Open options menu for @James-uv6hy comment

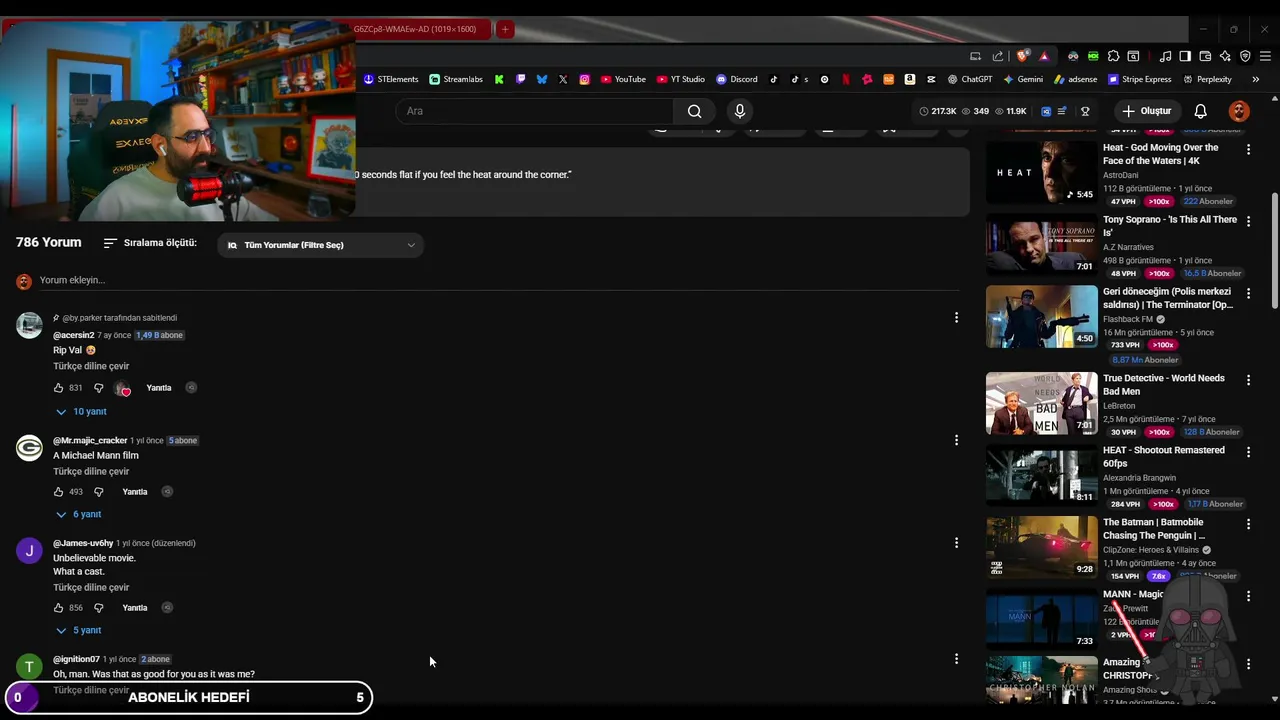[x=956, y=543]
